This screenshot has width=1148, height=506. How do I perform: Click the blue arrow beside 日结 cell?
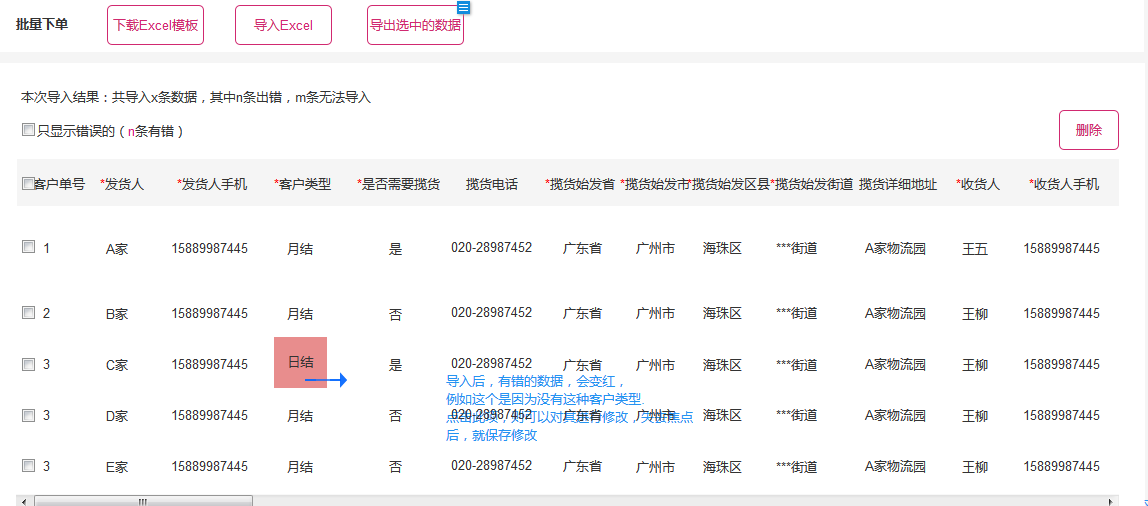click(x=326, y=380)
